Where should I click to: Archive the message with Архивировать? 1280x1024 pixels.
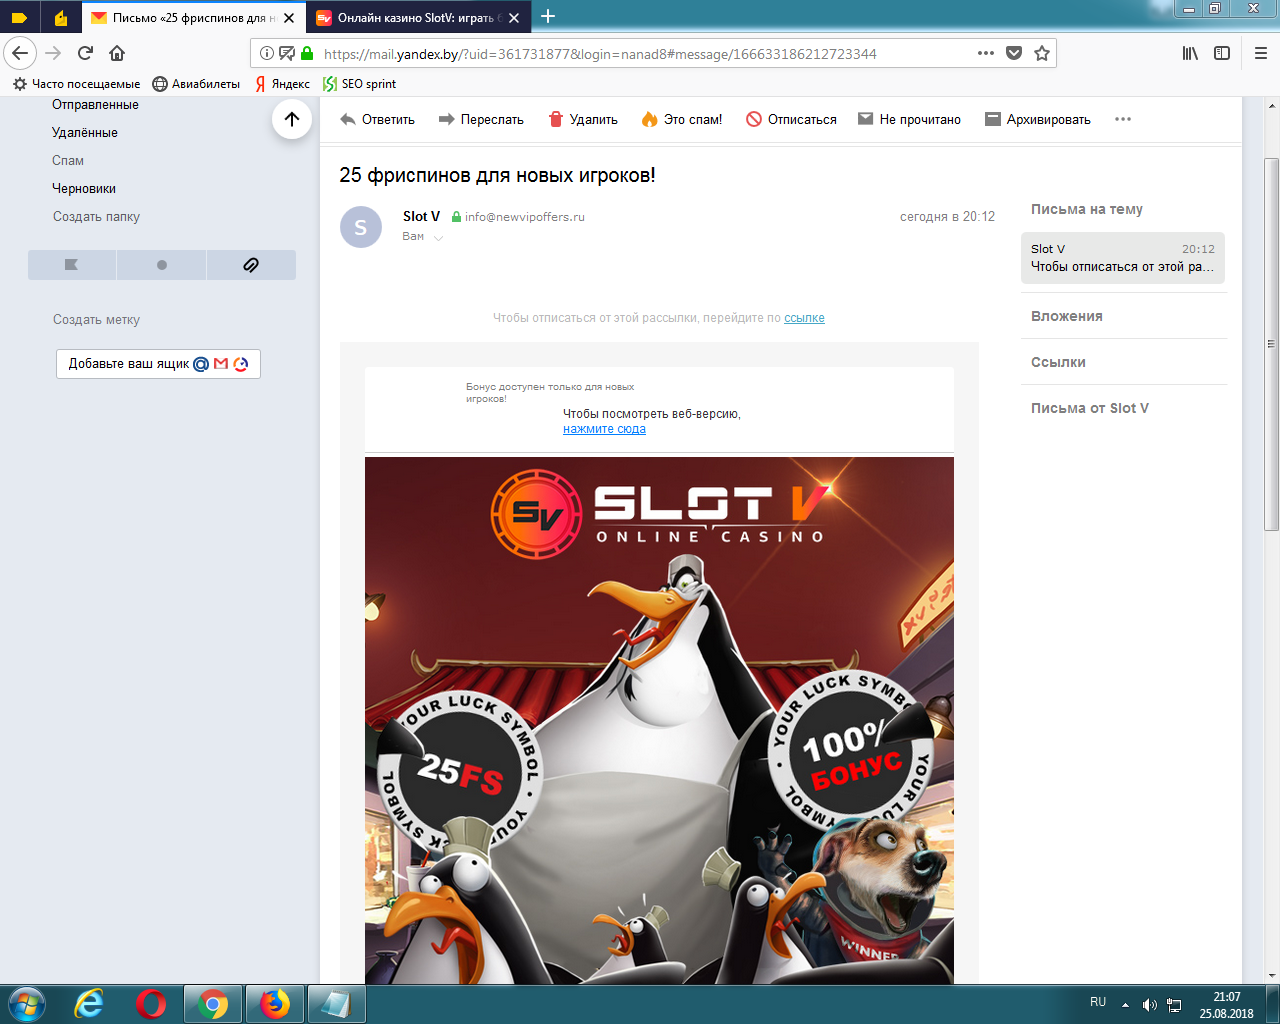click(1038, 119)
